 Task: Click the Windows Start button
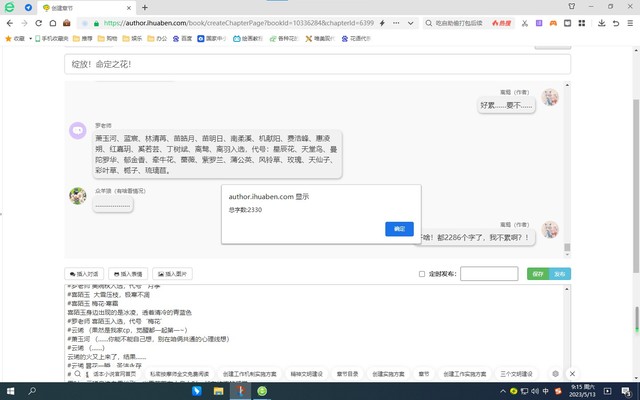[11, 390]
